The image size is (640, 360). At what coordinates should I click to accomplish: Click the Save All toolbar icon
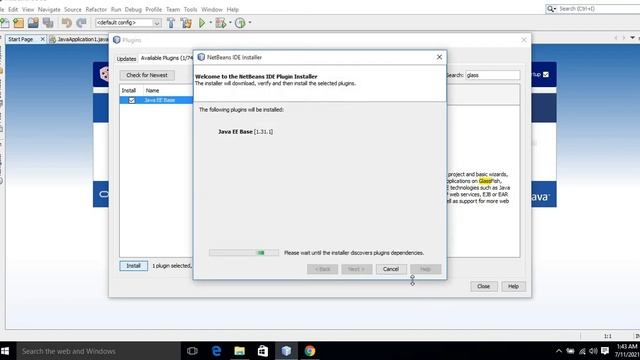tap(48, 23)
